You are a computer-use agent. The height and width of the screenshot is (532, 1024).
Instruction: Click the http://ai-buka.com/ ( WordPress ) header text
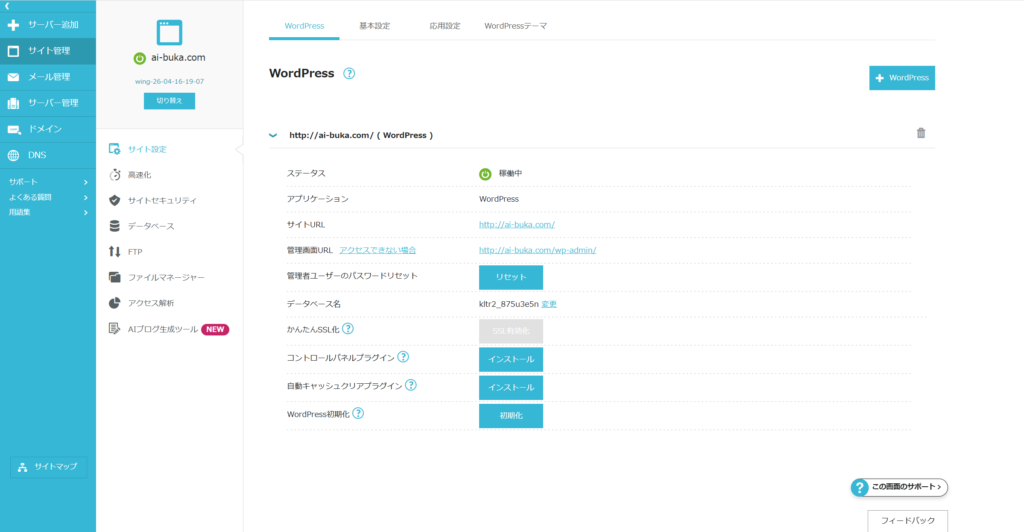click(x=361, y=135)
